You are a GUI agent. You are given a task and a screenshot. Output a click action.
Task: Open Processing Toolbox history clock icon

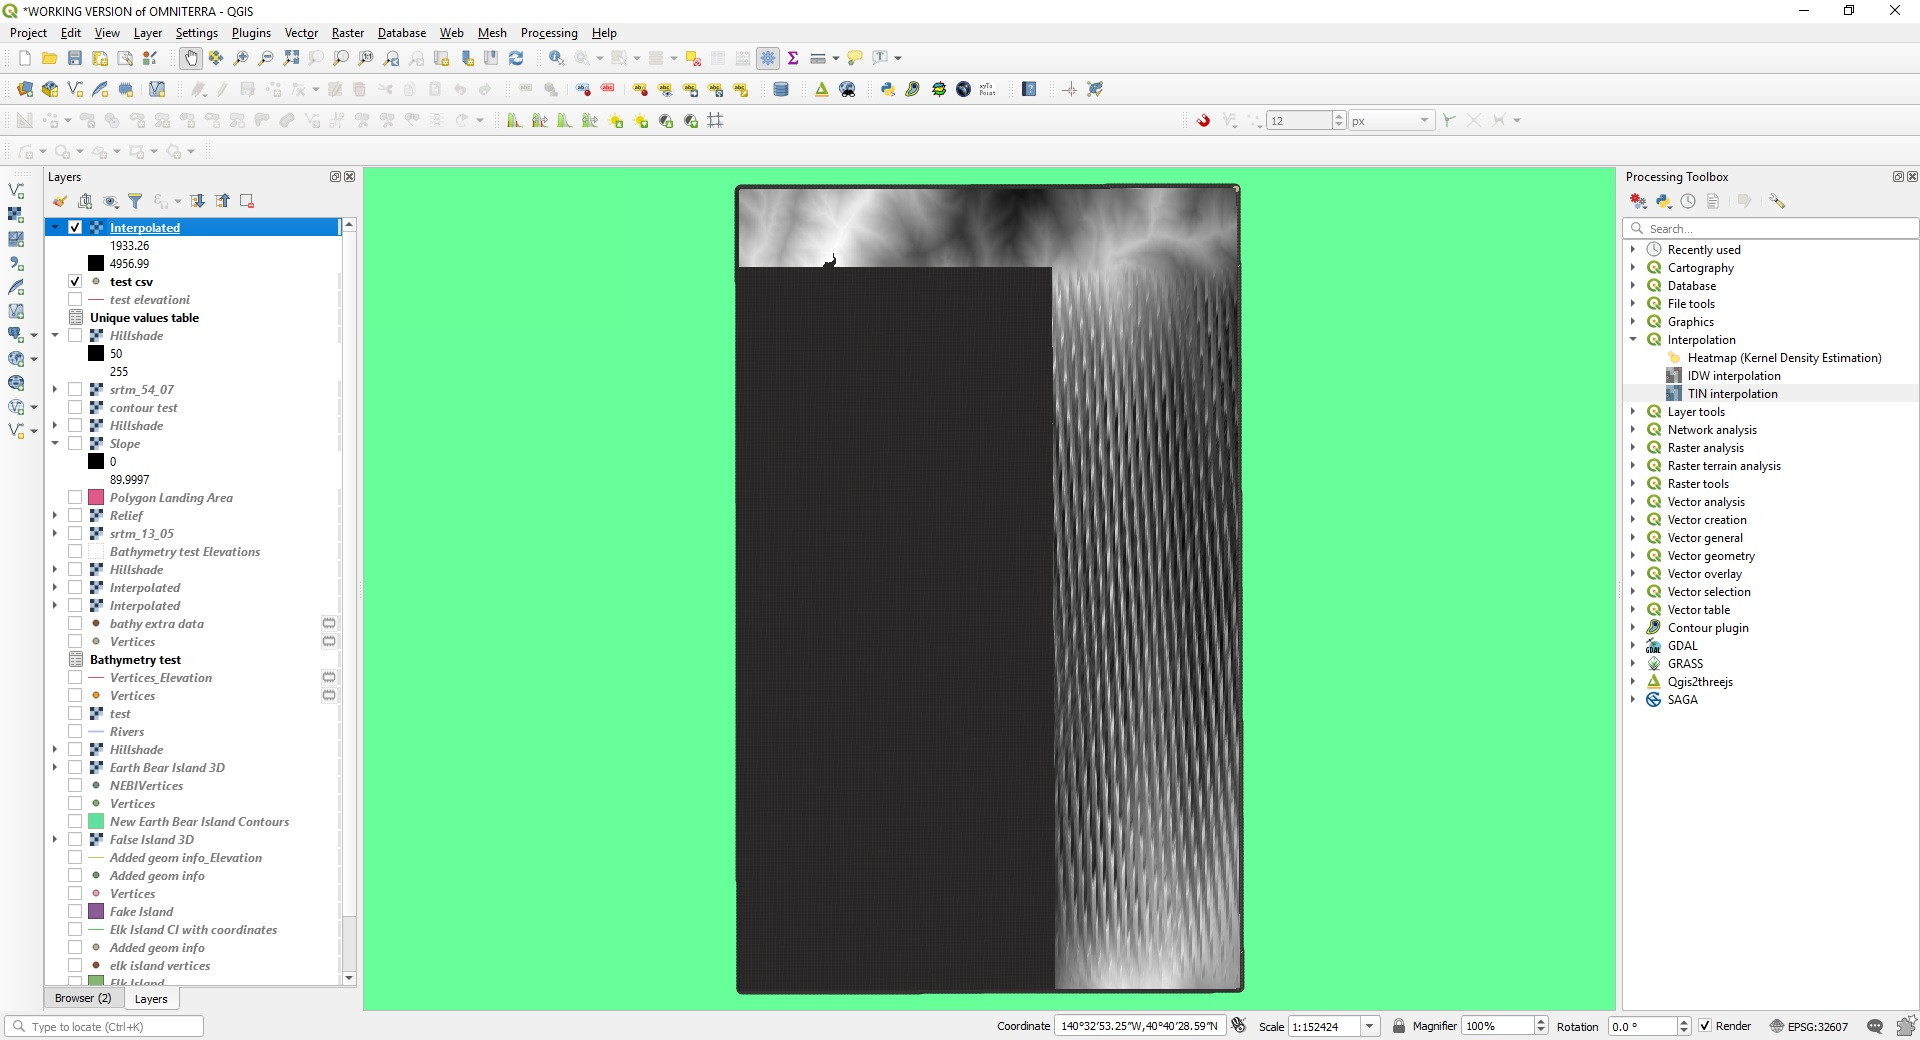[x=1688, y=201]
